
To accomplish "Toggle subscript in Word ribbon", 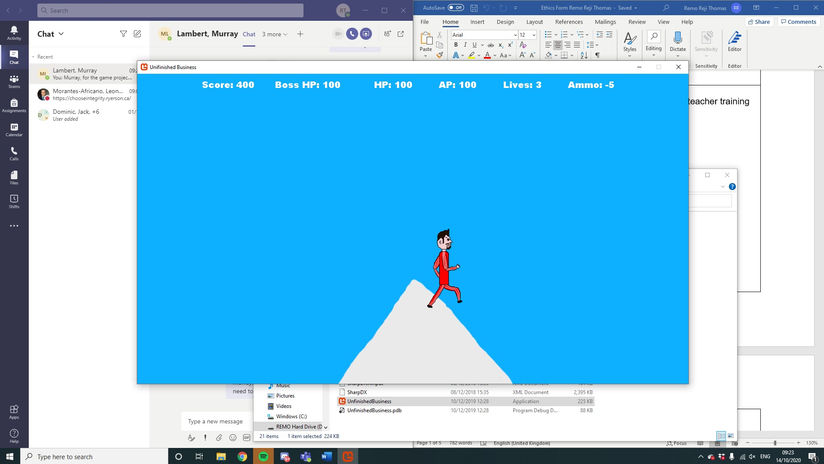I will [x=500, y=45].
